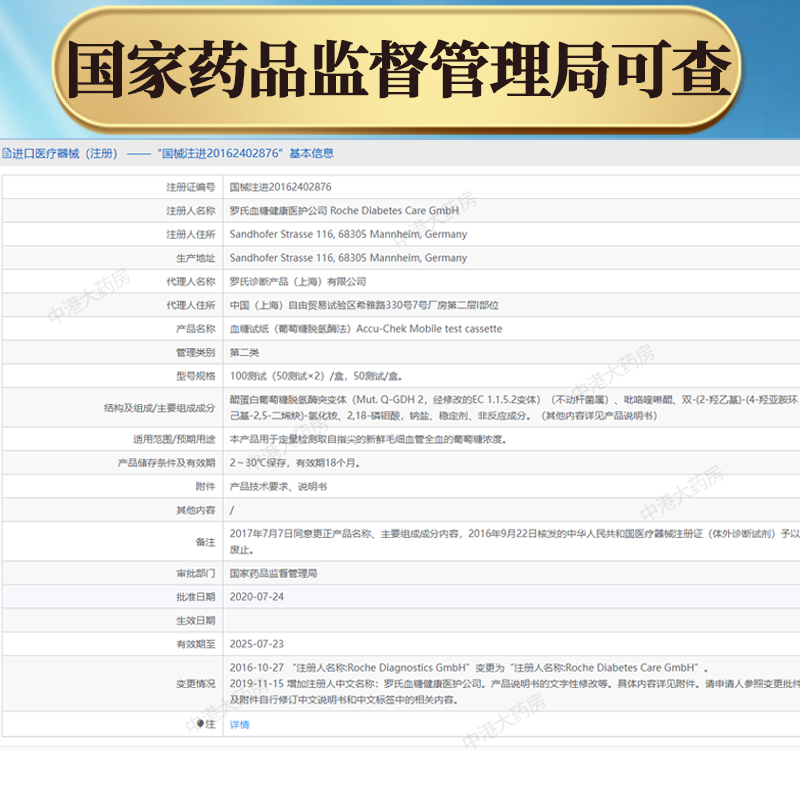Click the 生效日期 label
This screenshot has width=800, height=800.
[196, 620]
